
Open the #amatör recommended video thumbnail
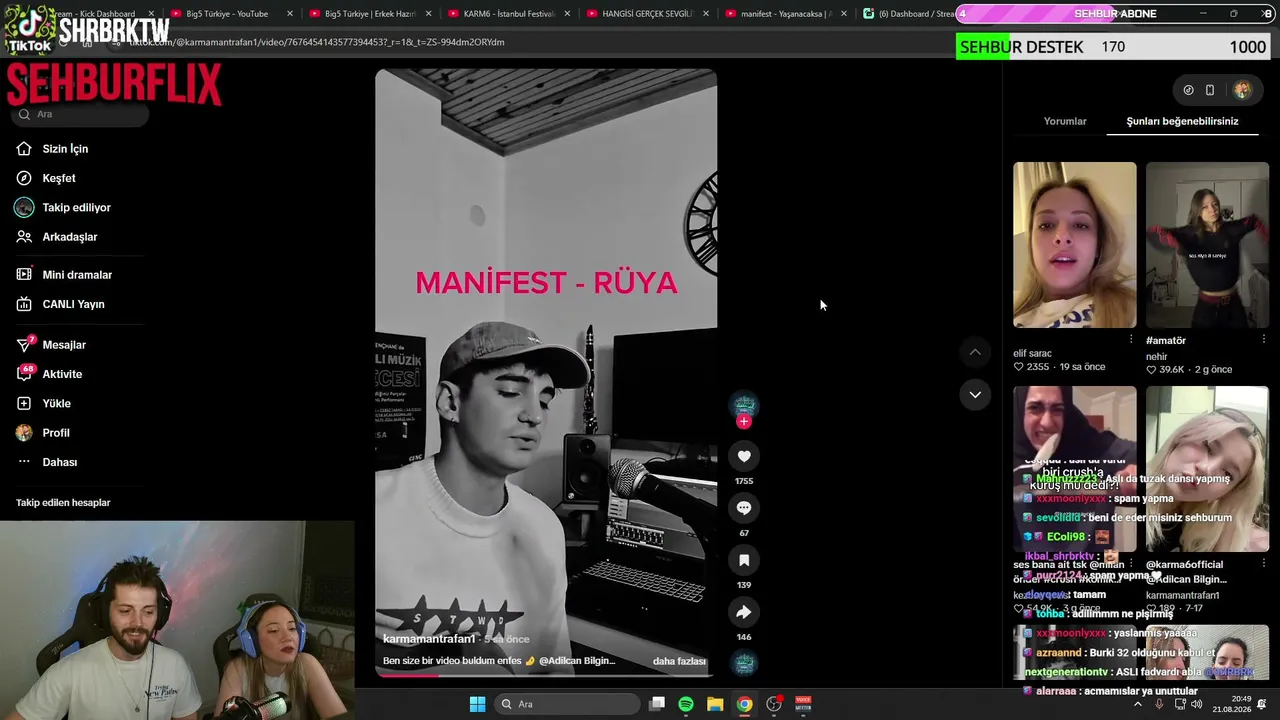(1207, 245)
